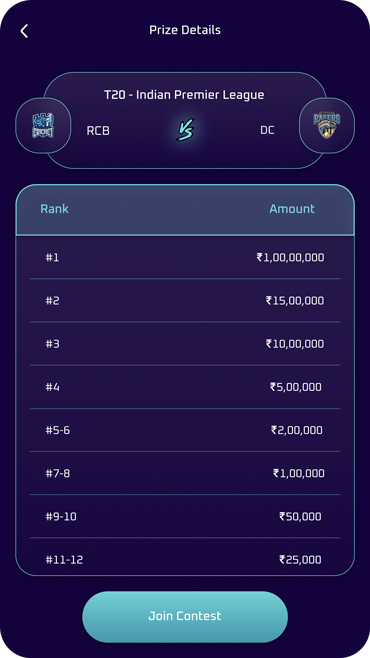
Task: Select the RCB team name
Action: [98, 131]
